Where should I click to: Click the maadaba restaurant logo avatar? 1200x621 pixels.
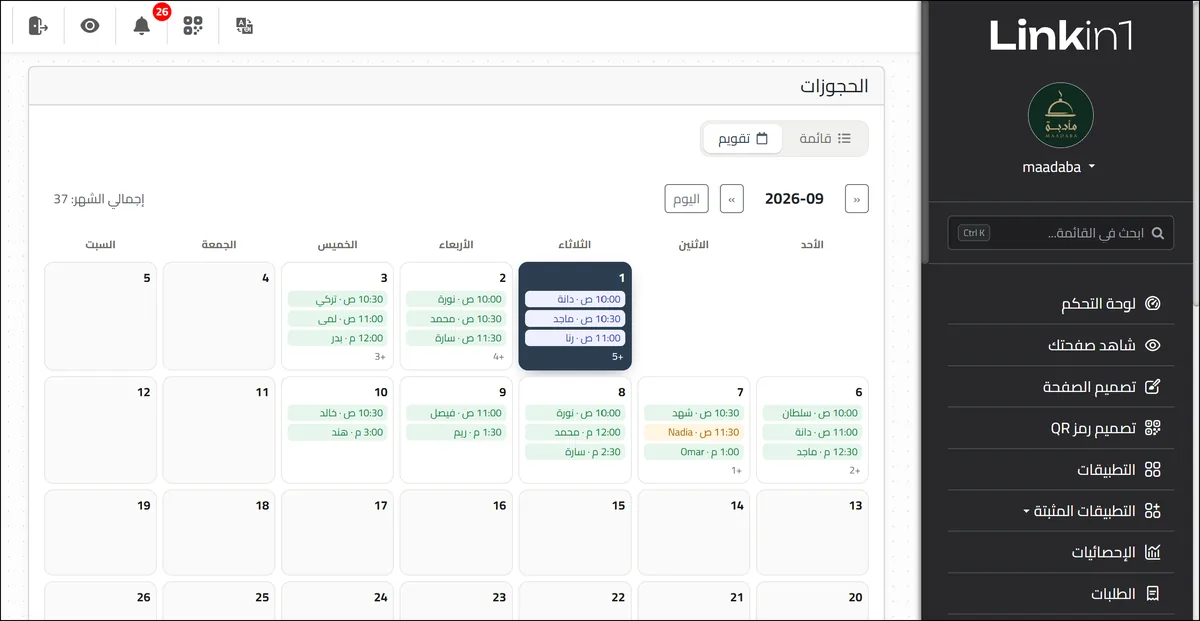pyautogui.click(x=1061, y=115)
